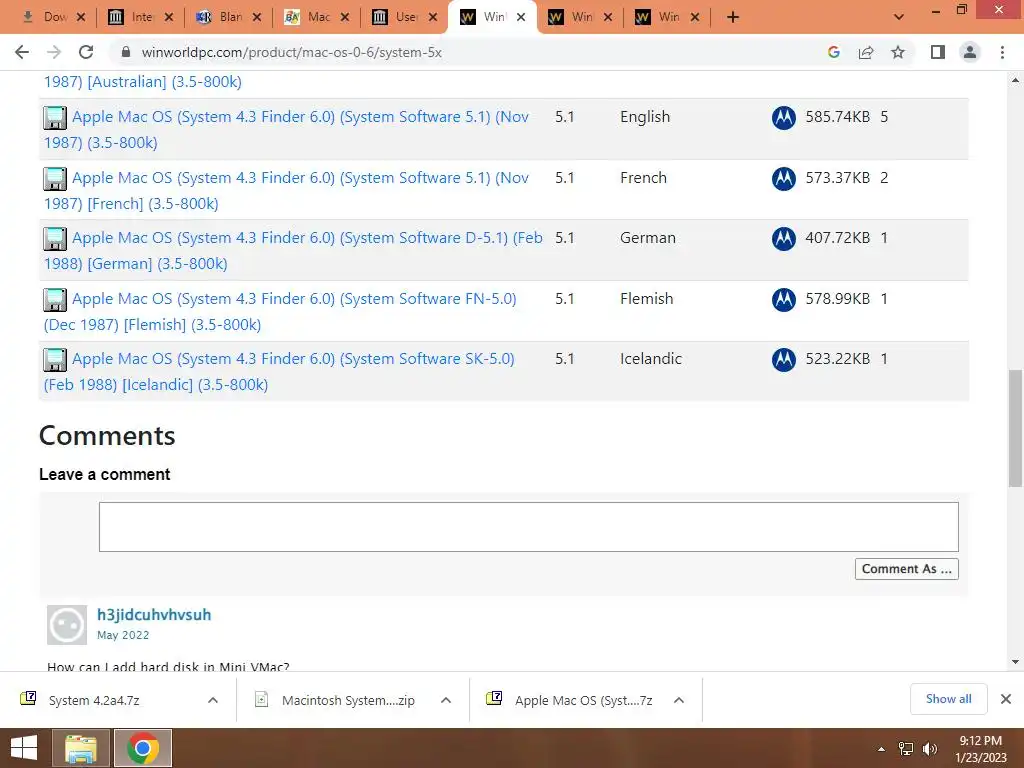Screen dimensions: 1024x768
Task: Click floppy icon of German row
Action: click(55, 238)
